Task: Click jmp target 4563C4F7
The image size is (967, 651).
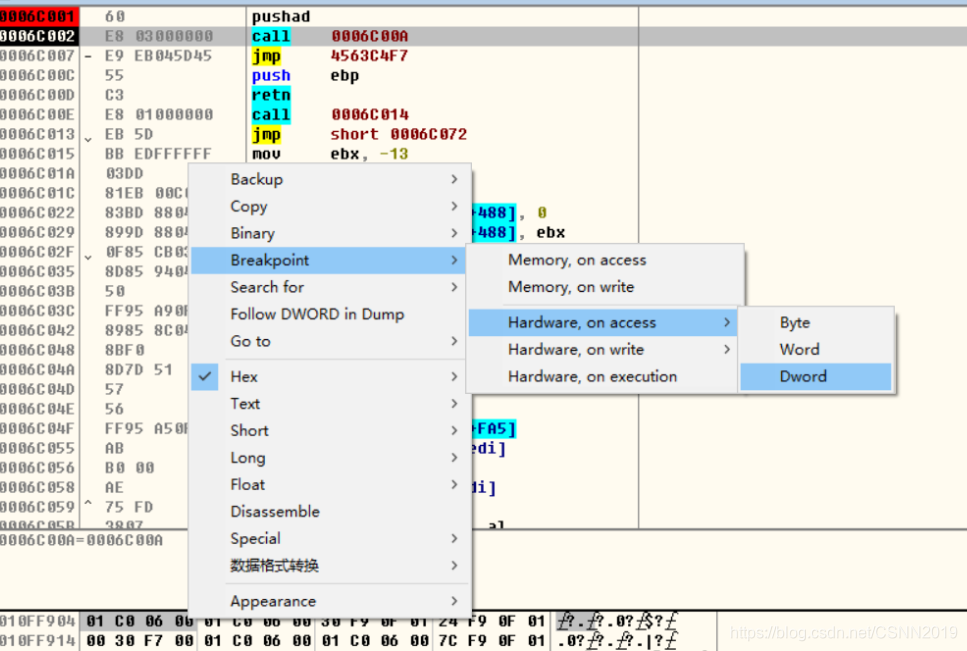Action: (369, 56)
